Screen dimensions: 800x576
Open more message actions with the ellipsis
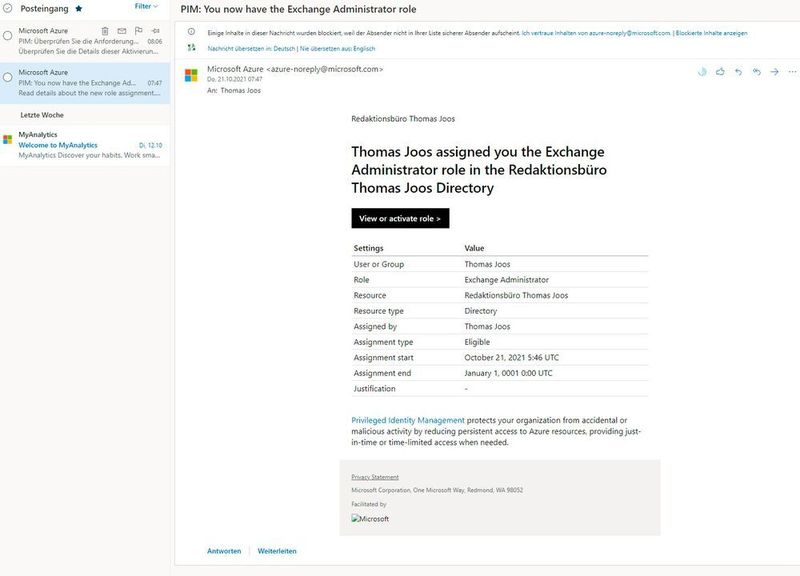[792, 72]
